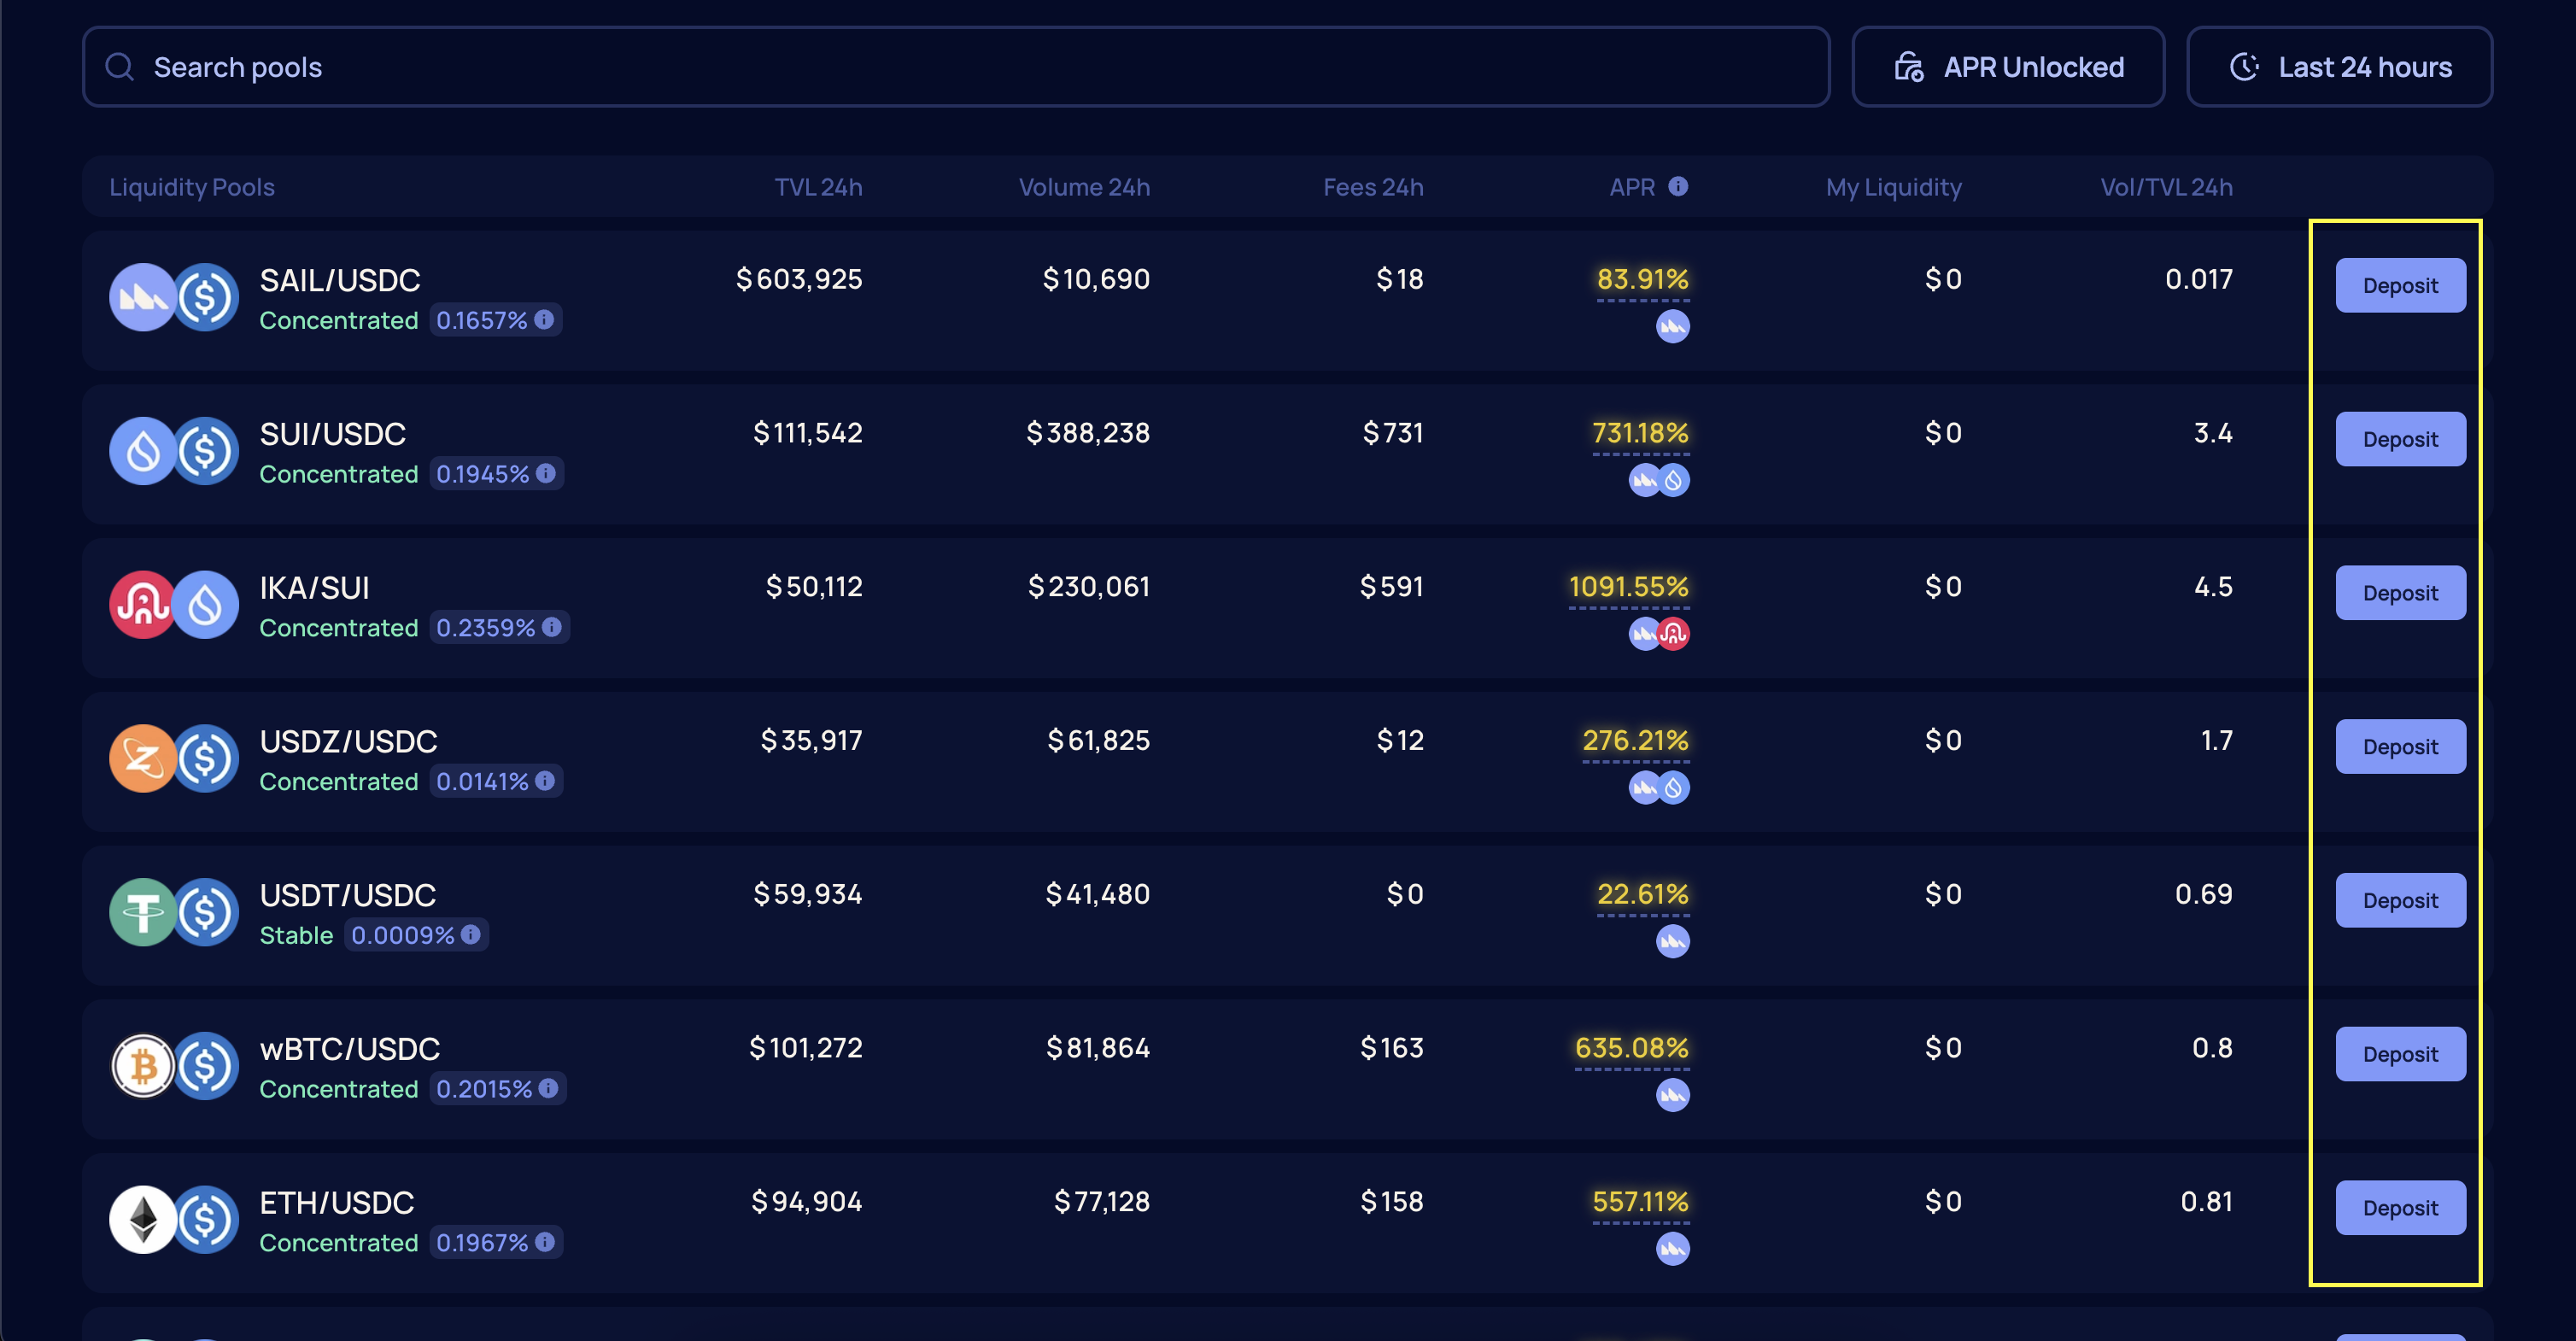Screen dimensions: 2576x1341
Task: Click the wBTC/USDC Bitcoin token icon
Action: [x=143, y=1066]
